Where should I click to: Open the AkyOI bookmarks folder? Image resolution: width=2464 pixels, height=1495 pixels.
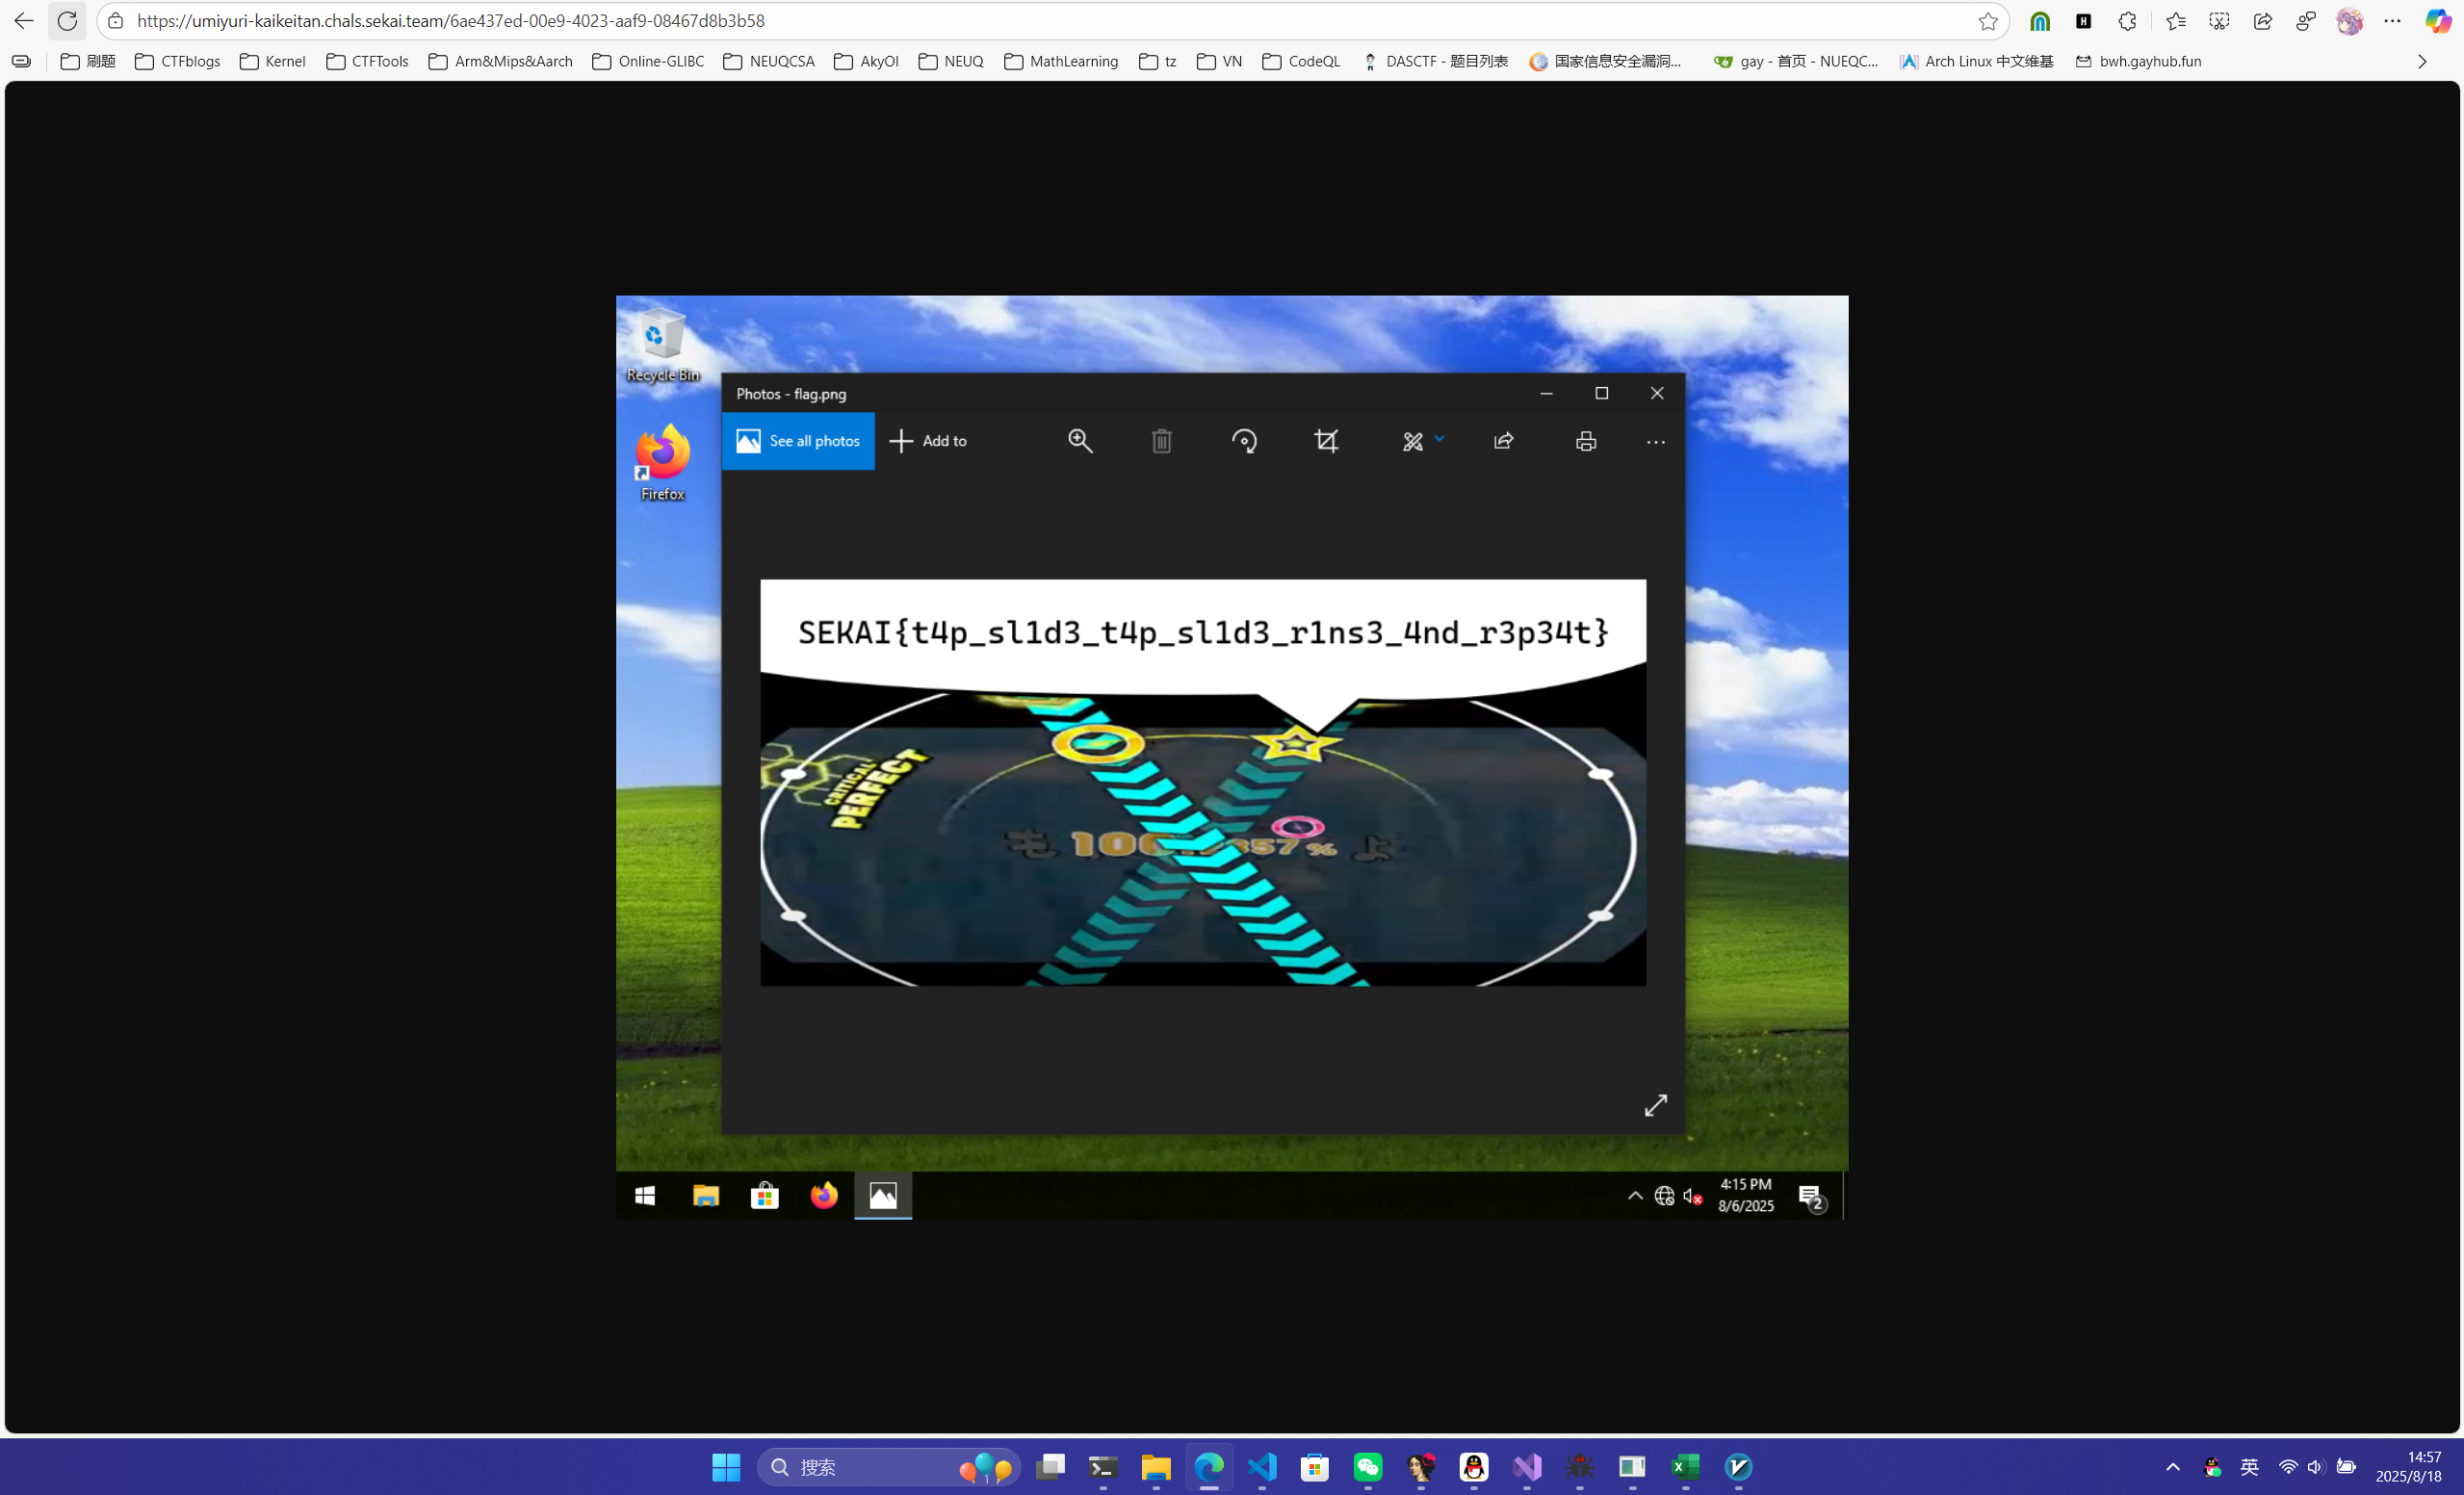[866, 62]
